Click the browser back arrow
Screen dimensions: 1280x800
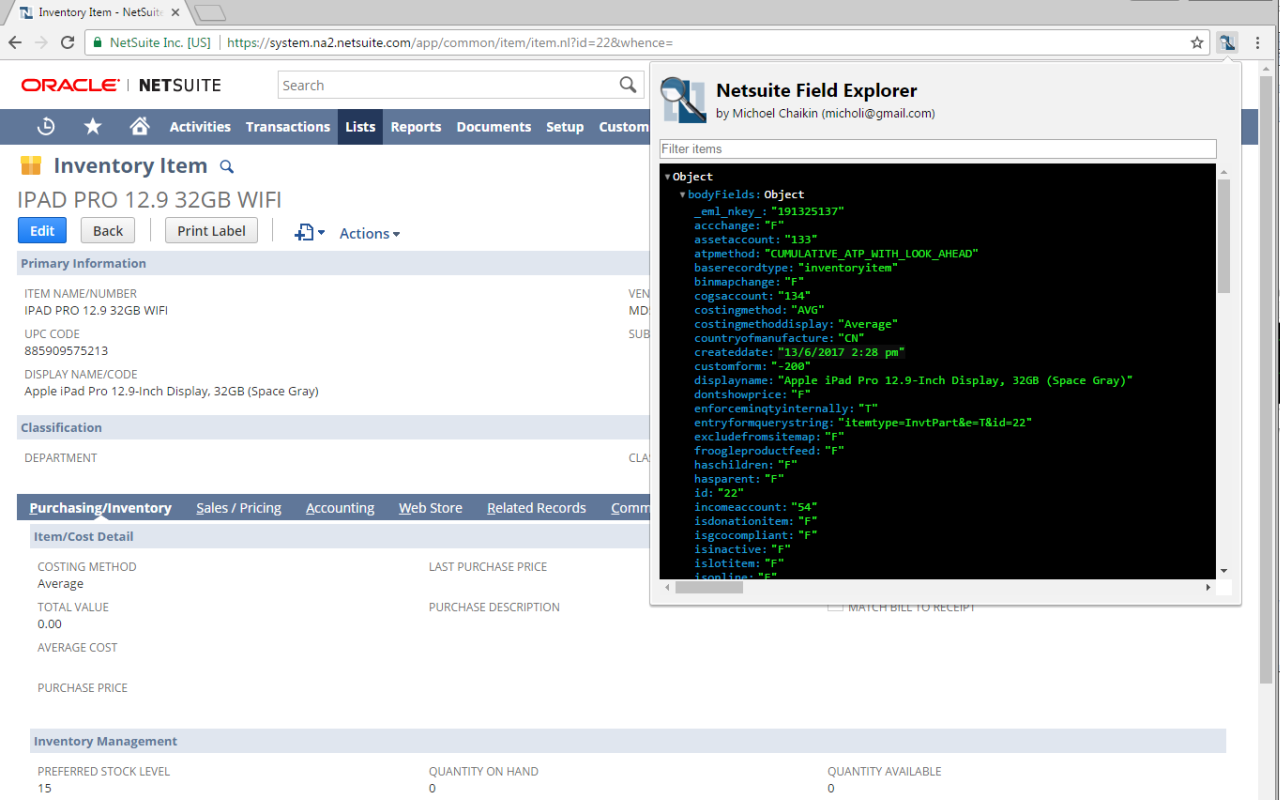(x=16, y=43)
